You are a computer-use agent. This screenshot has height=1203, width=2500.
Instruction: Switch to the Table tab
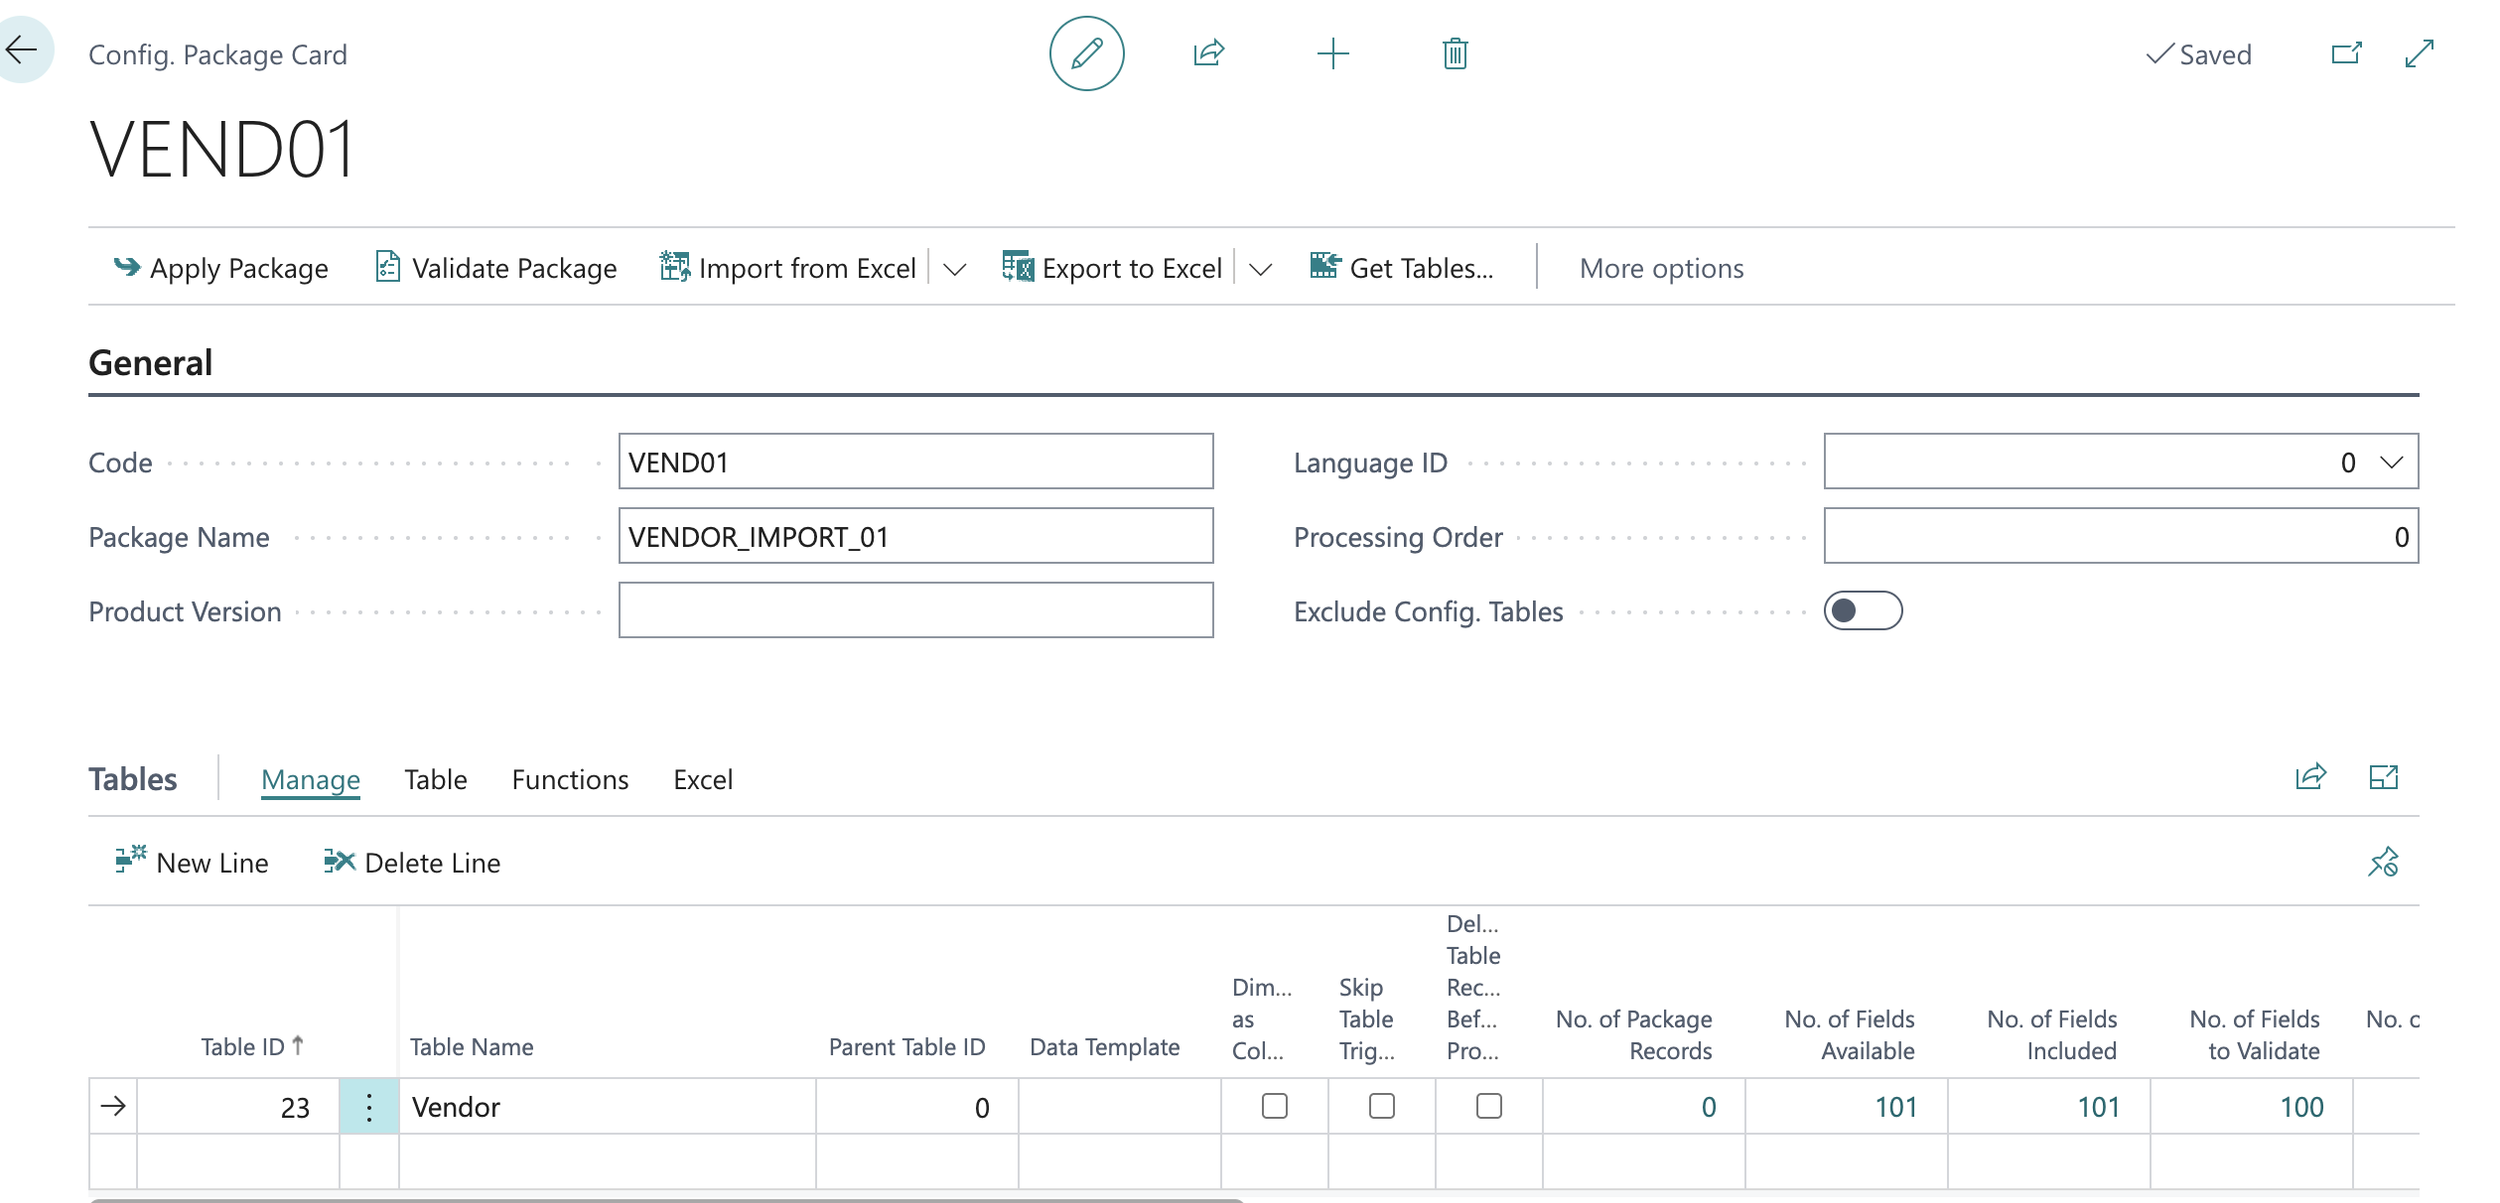pos(435,779)
